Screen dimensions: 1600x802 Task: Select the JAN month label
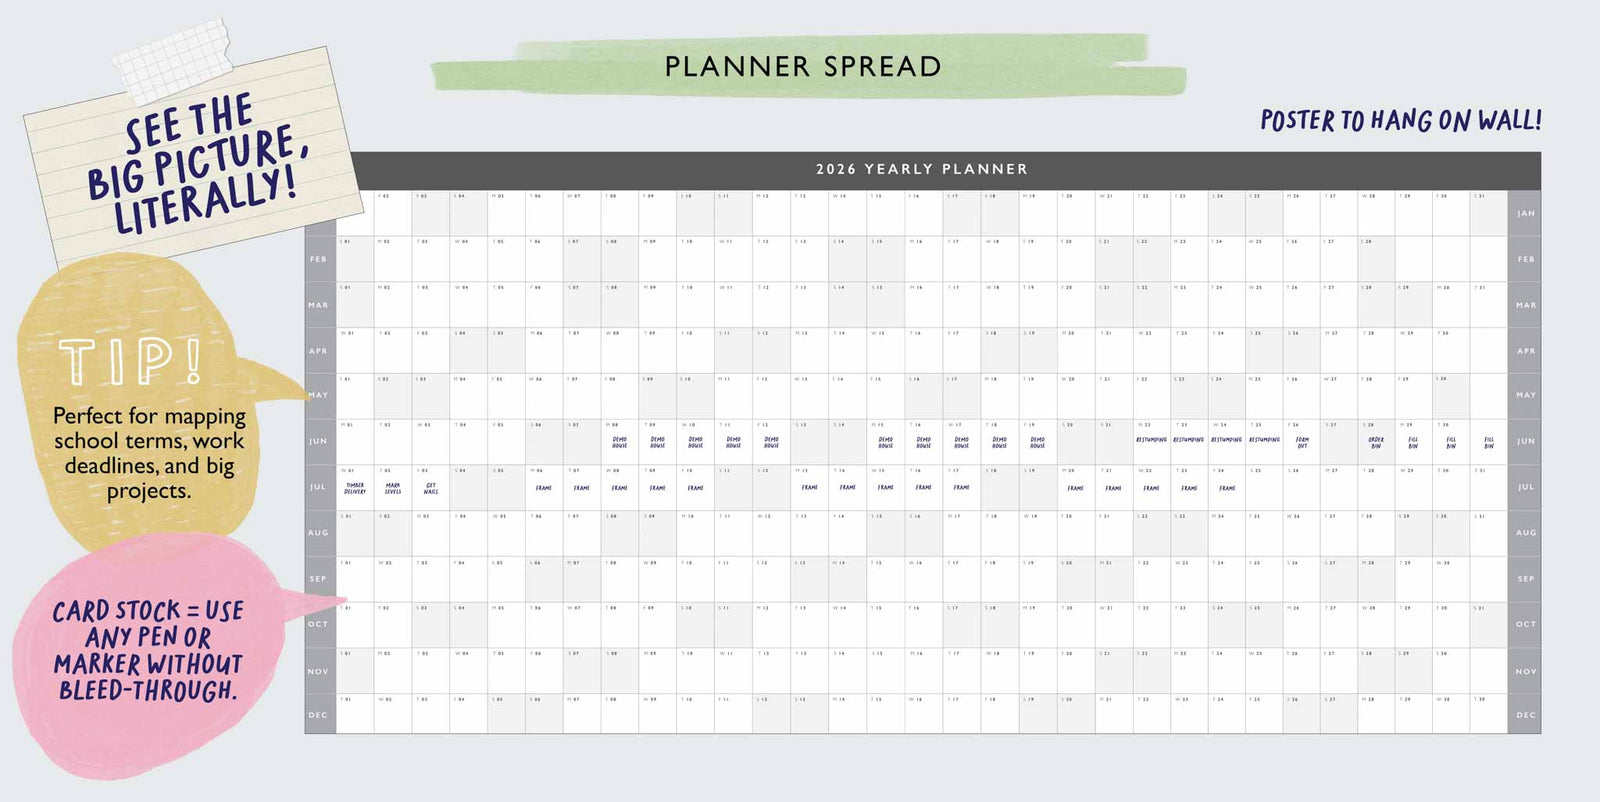point(1525,213)
